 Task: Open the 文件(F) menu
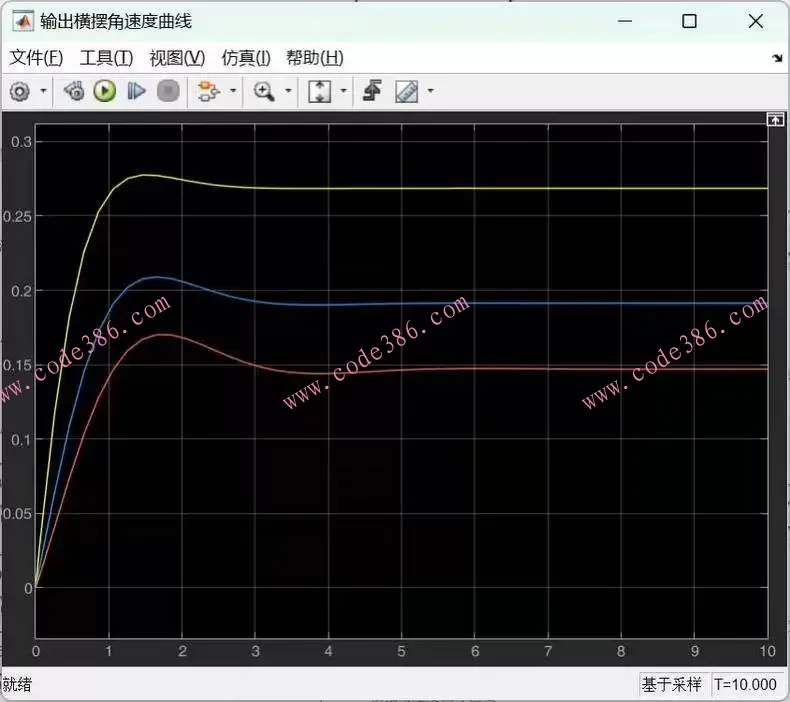click(36, 58)
